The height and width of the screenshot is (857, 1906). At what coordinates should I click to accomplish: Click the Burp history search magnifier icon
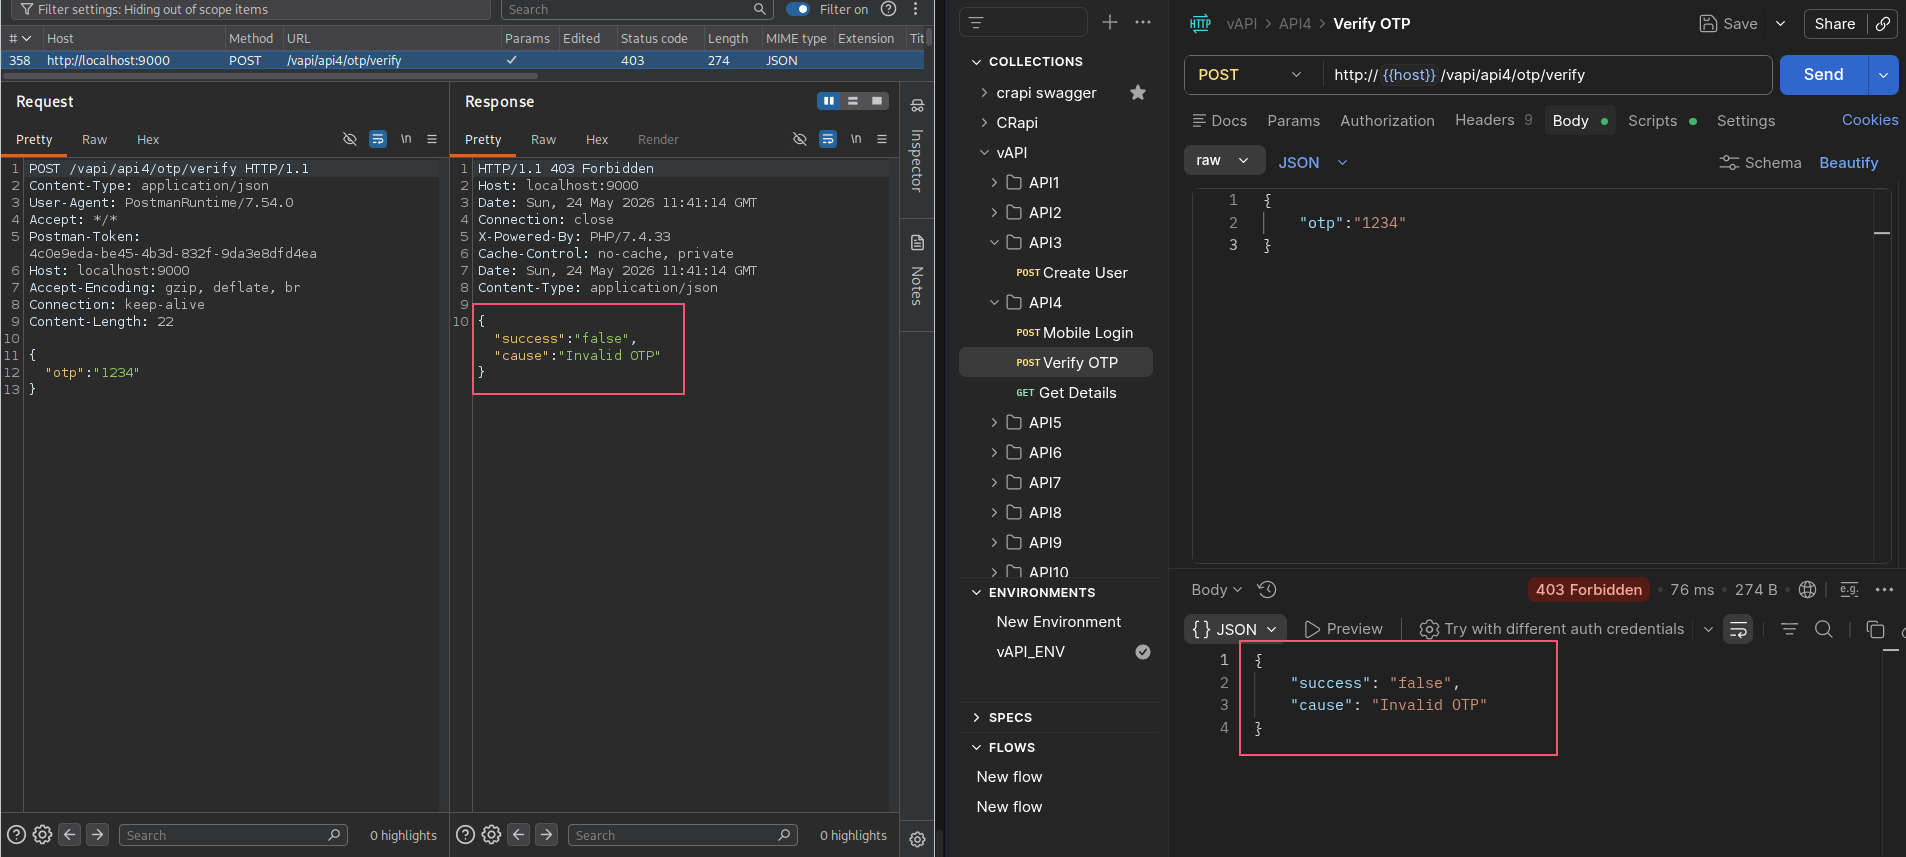[760, 9]
